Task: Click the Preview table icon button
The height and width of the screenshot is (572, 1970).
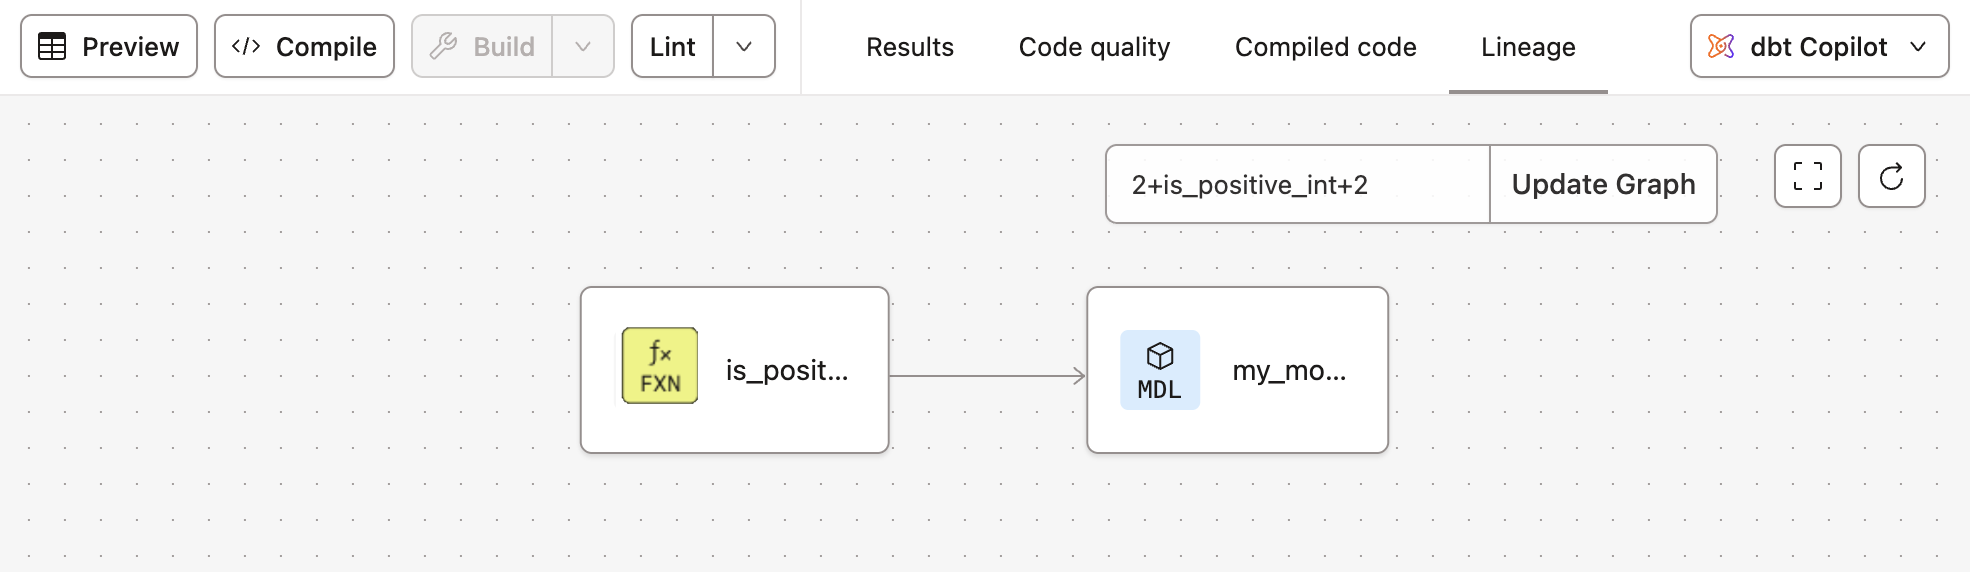Action: (109, 47)
